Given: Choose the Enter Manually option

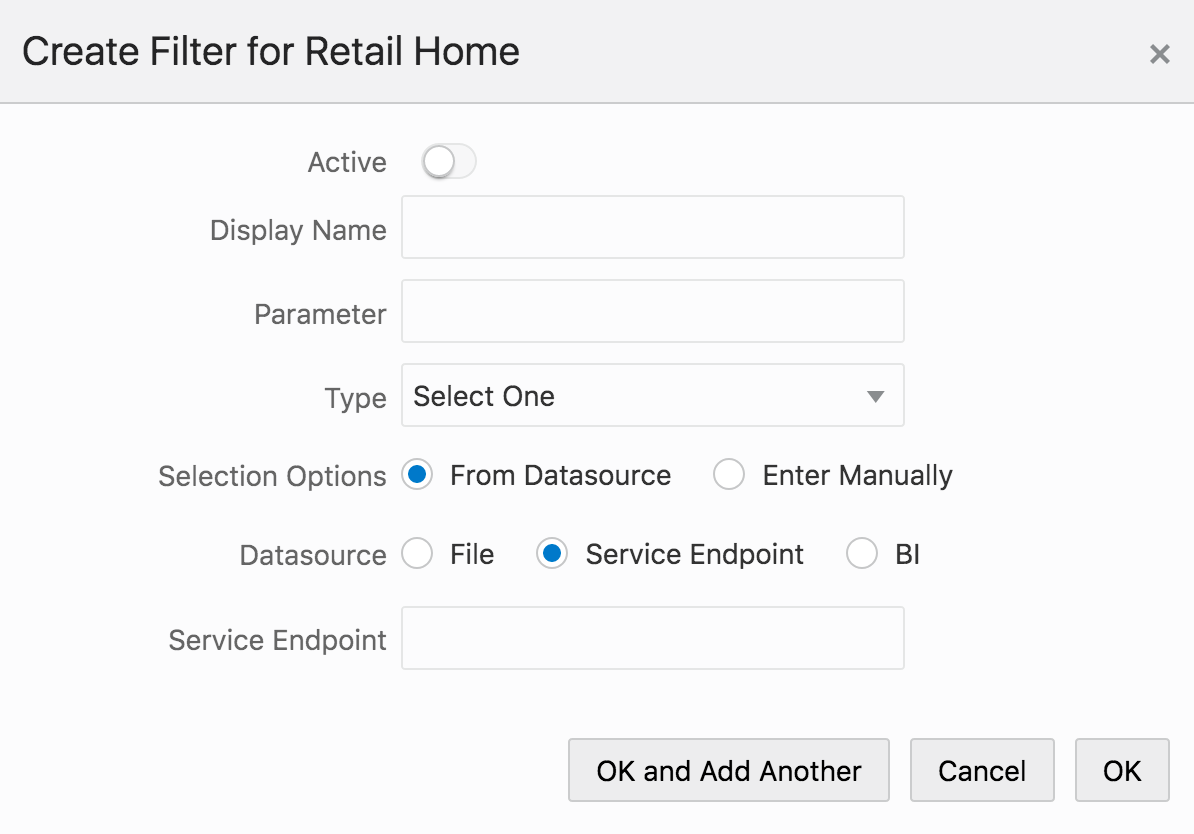Looking at the screenshot, I should [x=729, y=475].
